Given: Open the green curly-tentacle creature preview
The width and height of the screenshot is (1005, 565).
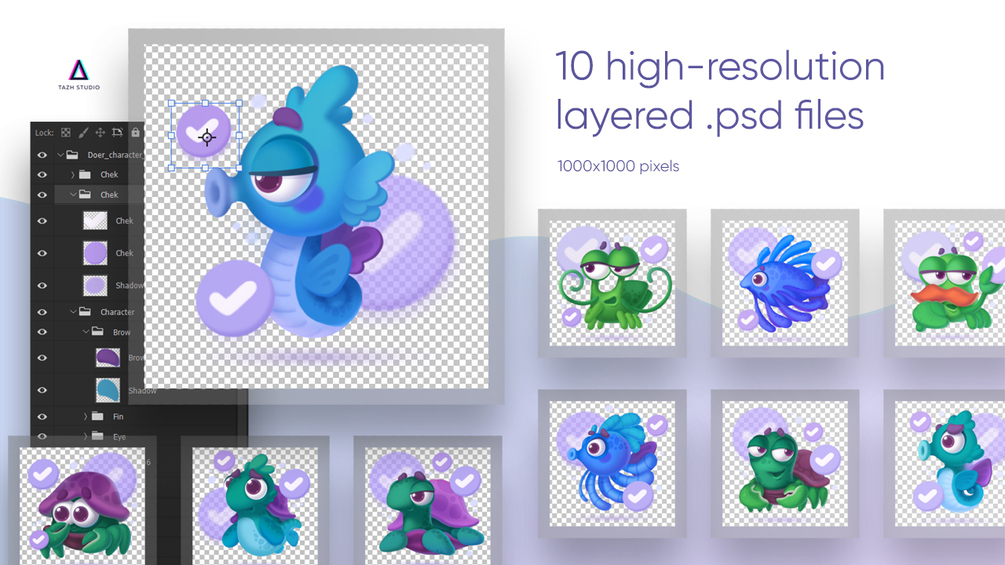Looking at the screenshot, I should (612, 283).
